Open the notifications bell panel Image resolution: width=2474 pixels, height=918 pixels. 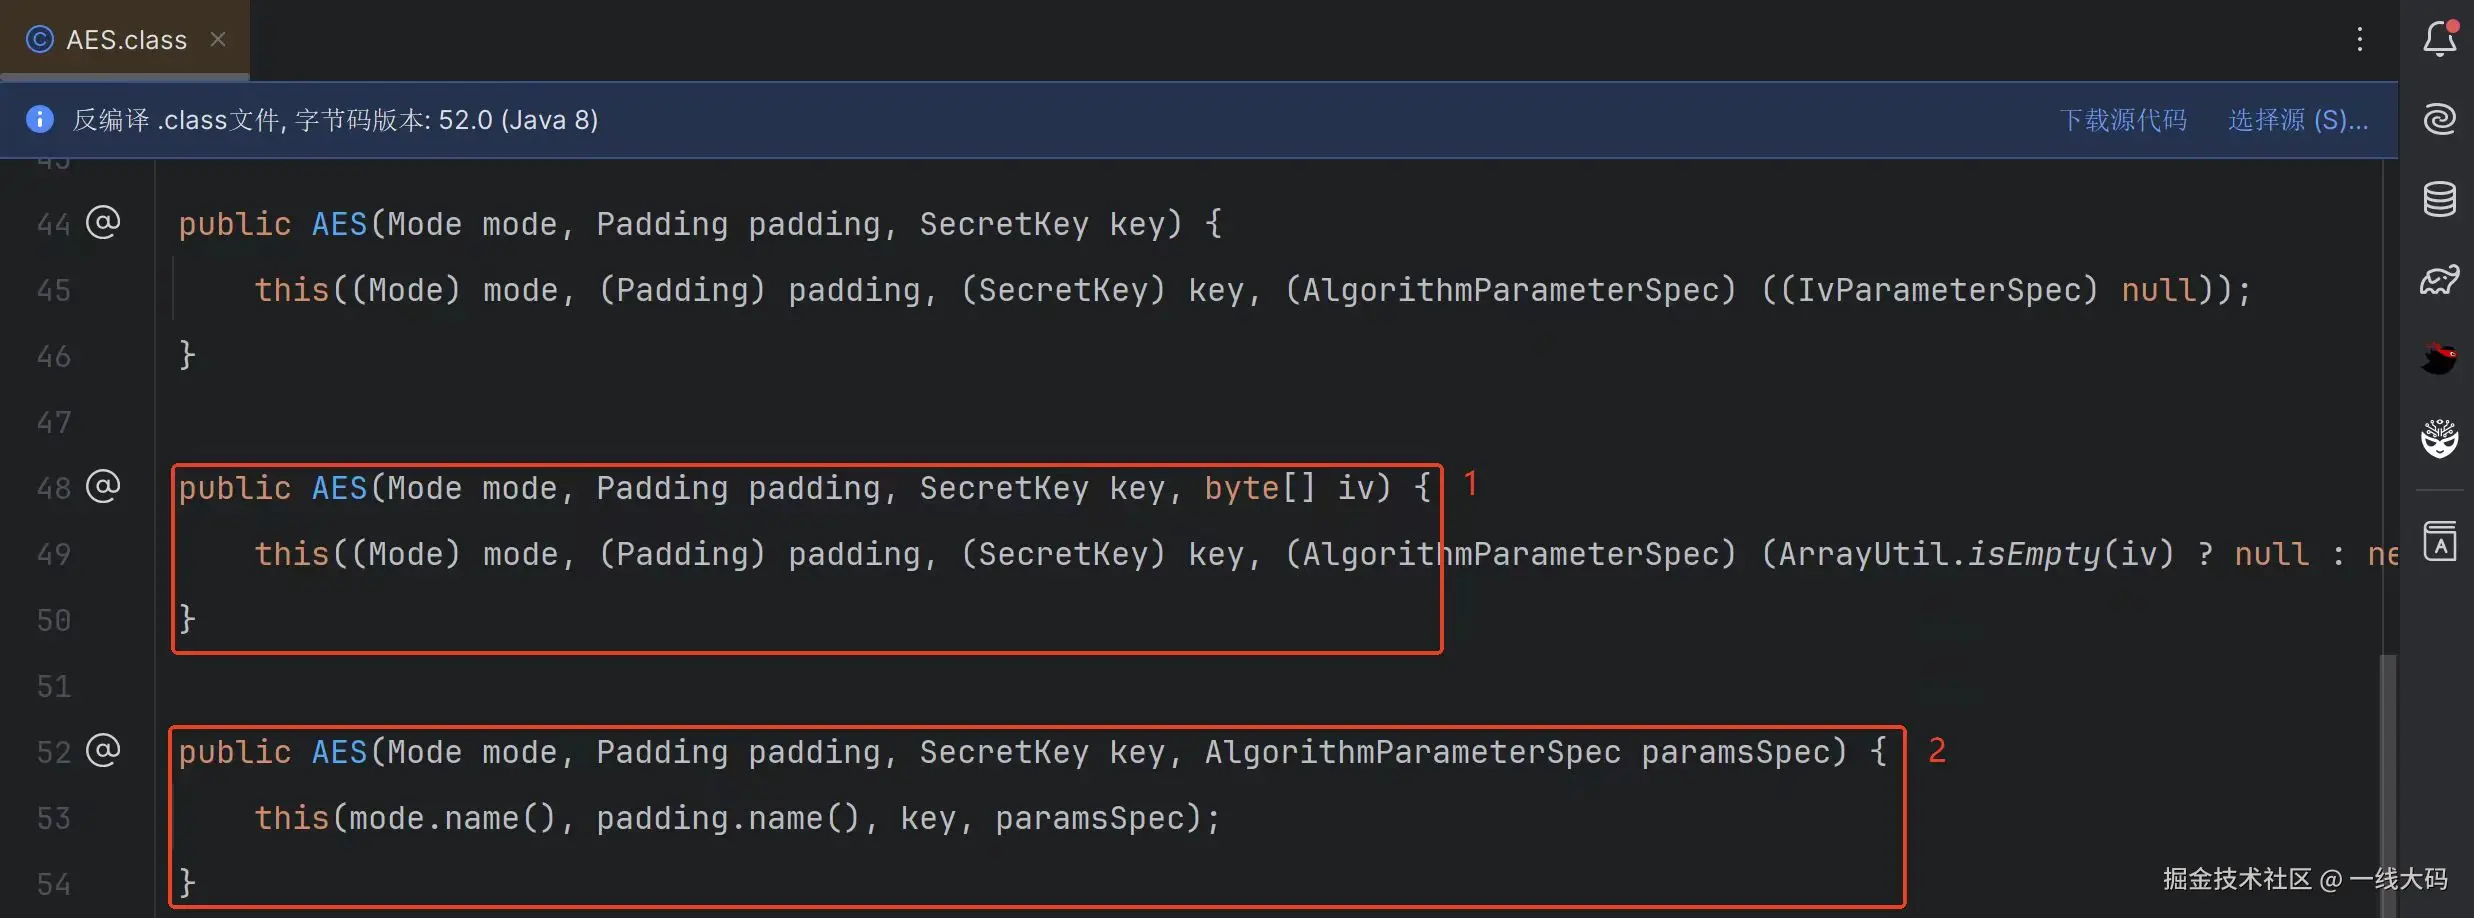2439,38
